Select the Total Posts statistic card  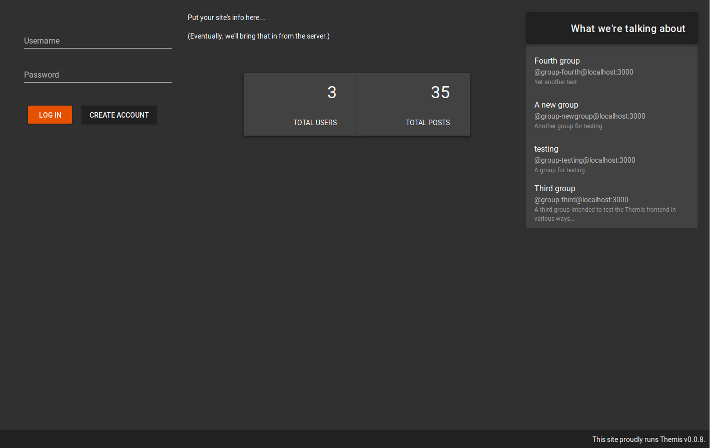coord(413,104)
